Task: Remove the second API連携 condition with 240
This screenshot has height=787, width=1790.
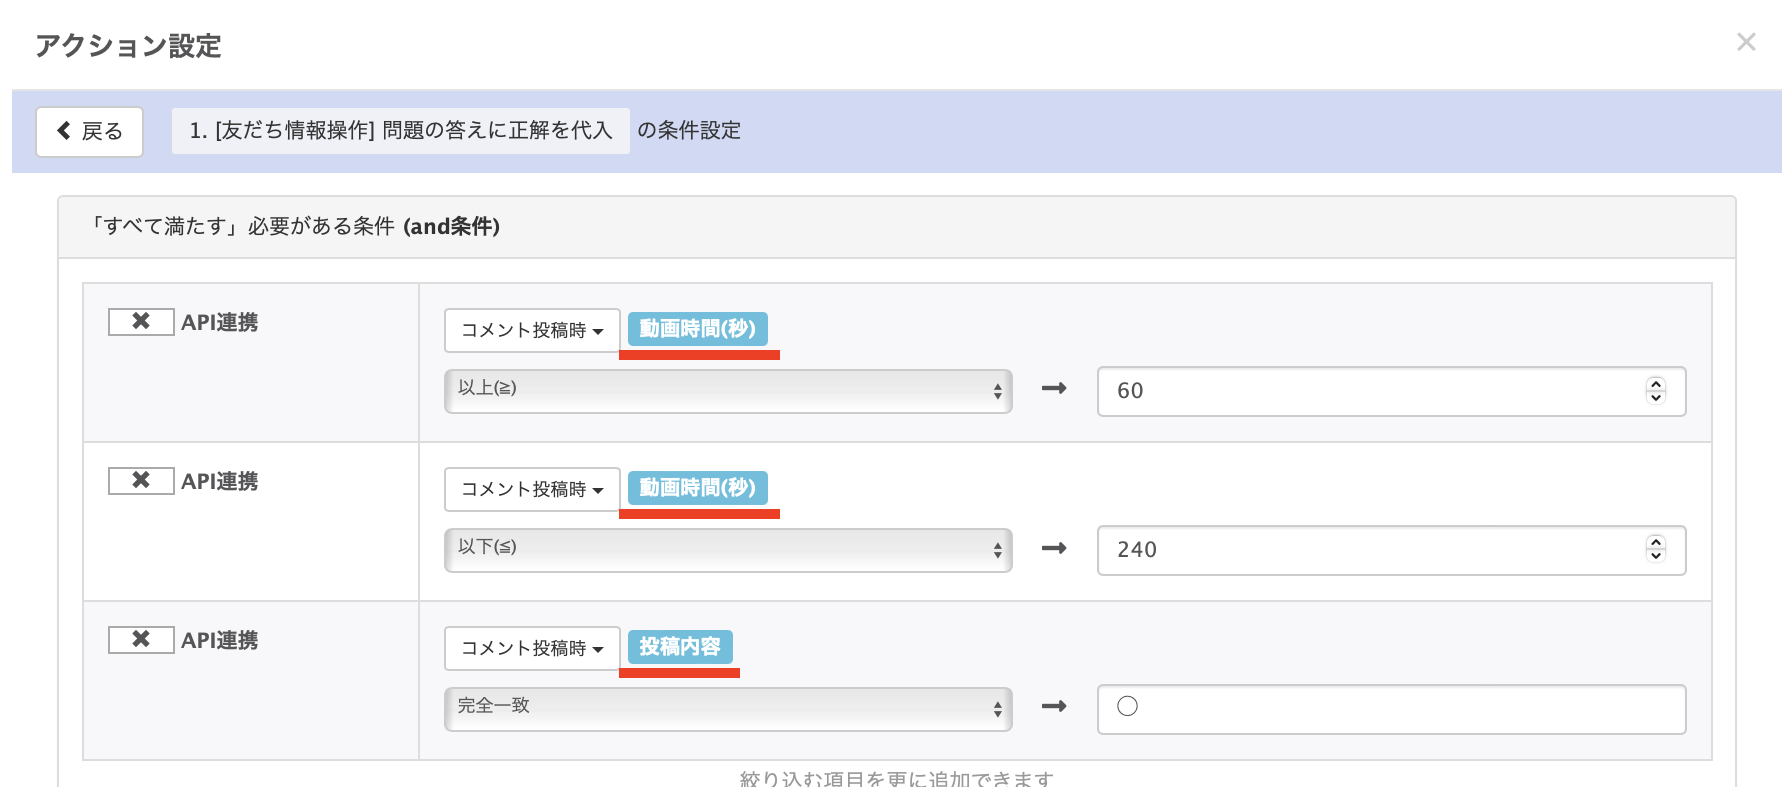Action: pyautogui.click(x=141, y=480)
